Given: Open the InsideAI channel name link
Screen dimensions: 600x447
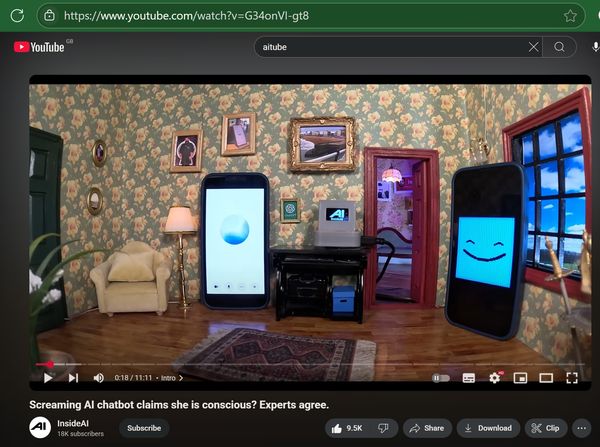Looking at the screenshot, I should tap(73, 423).
